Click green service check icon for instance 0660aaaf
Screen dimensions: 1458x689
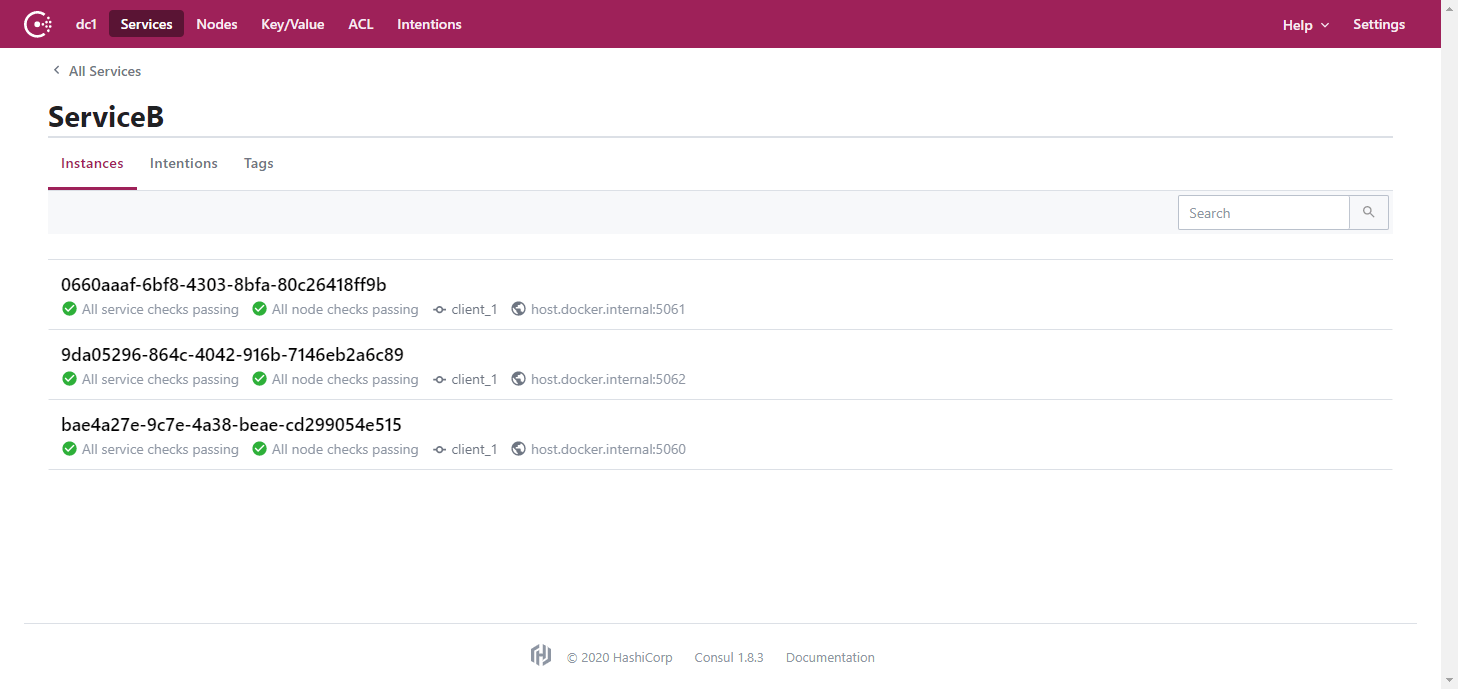pos(69,309)
